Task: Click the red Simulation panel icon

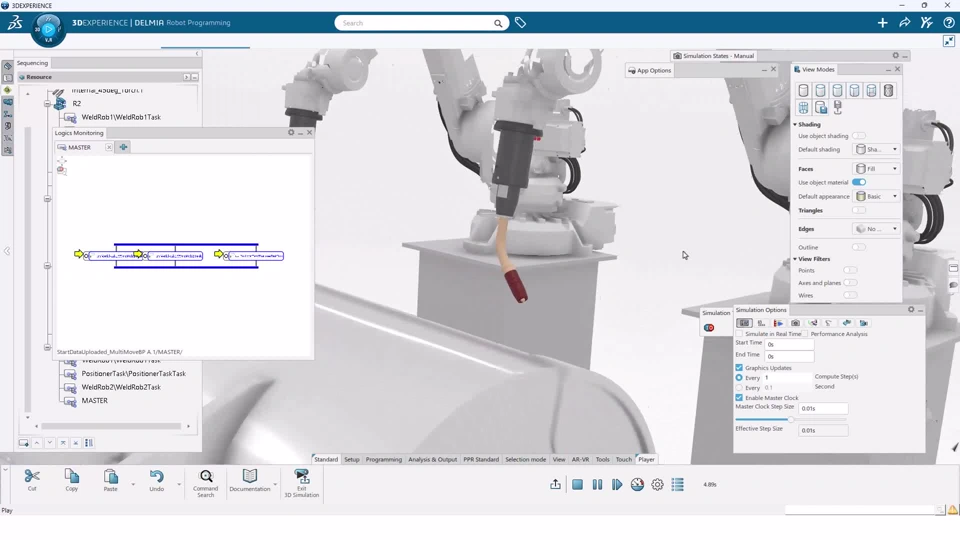Action: click(x=709, y=328)
